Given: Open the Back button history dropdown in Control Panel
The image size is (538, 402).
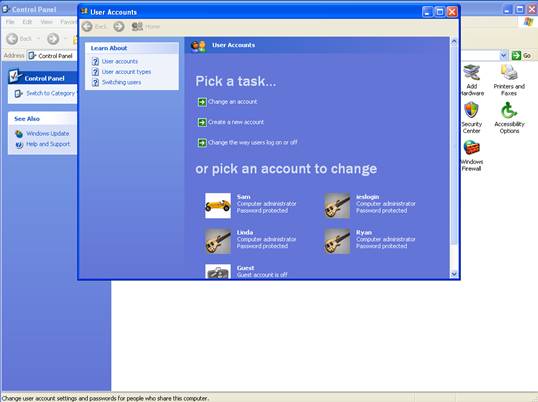Looking at the screenshot, I should click(x=38, y=39).
